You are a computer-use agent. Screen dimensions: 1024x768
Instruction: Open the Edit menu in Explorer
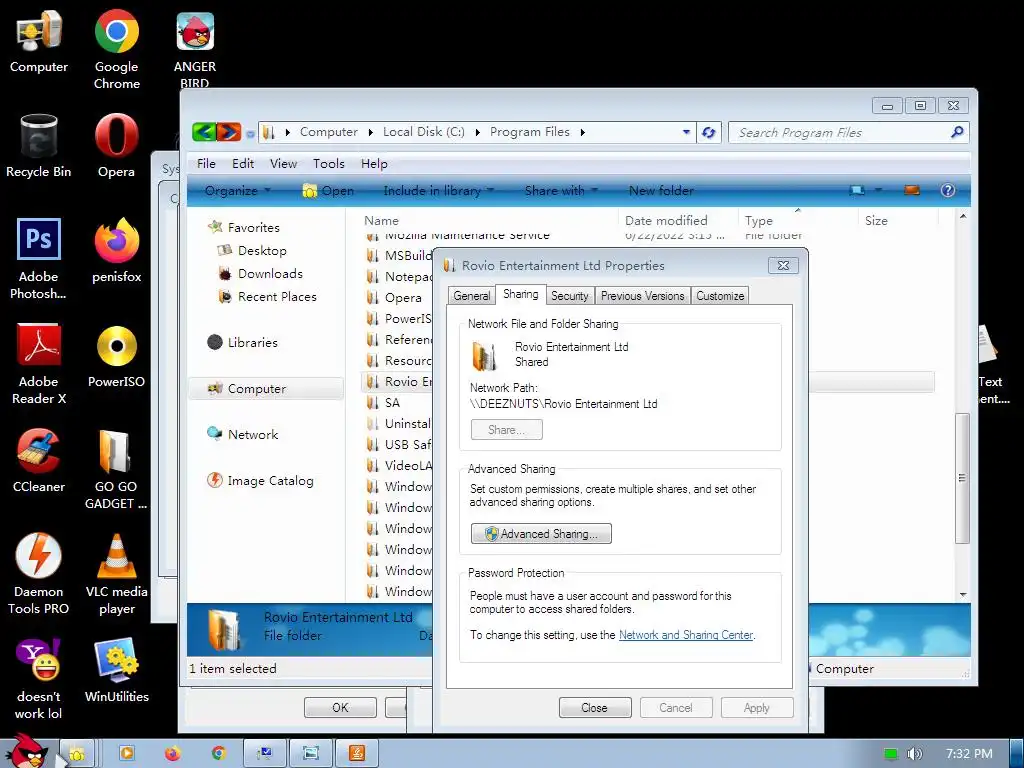243,163
